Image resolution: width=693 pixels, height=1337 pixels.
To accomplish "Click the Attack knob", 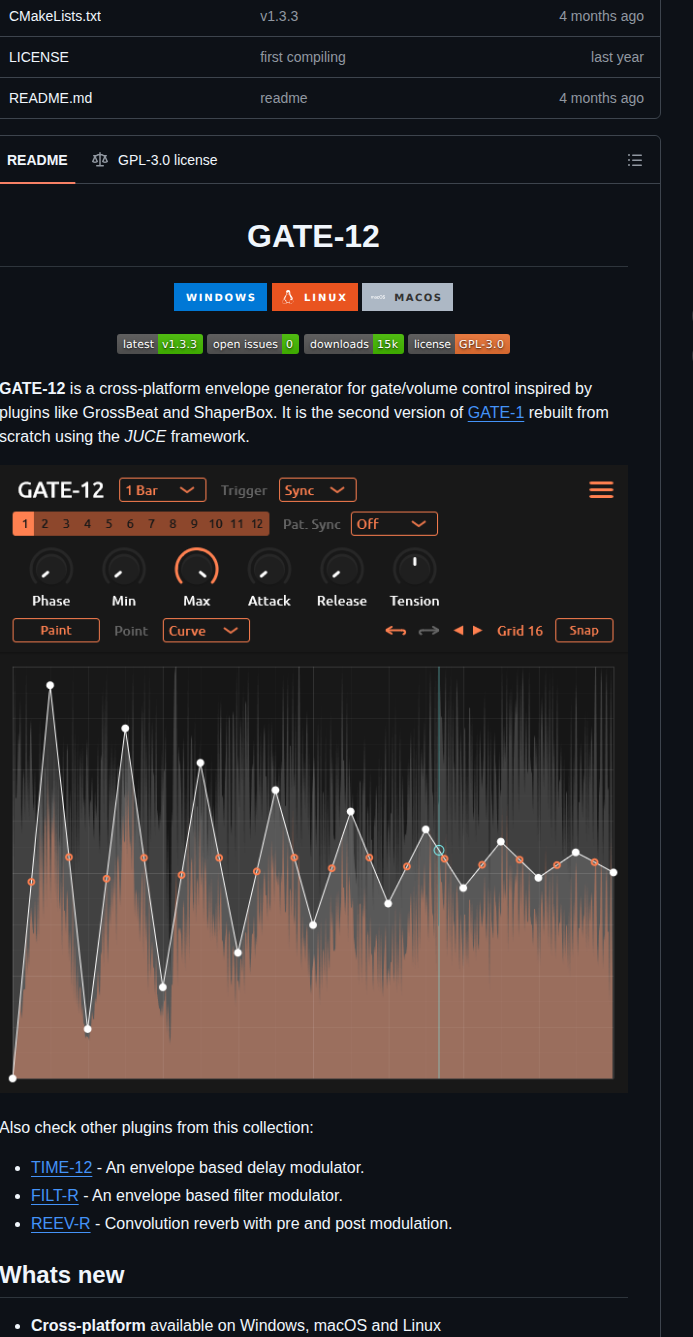I will pos(269,568).
